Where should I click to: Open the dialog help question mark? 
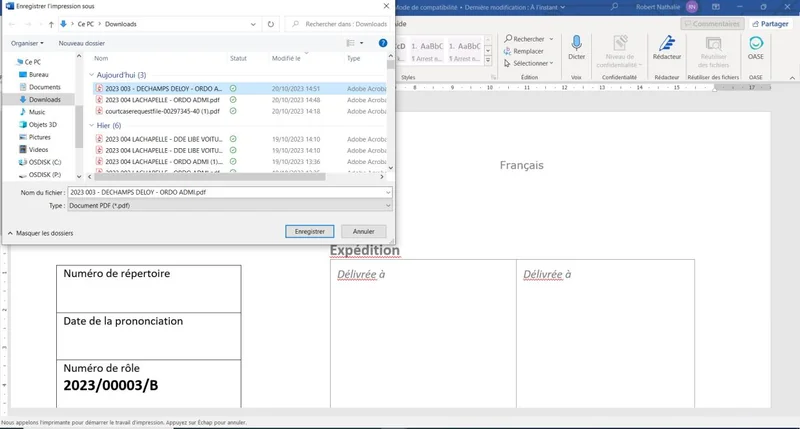[x=383, y=43]
